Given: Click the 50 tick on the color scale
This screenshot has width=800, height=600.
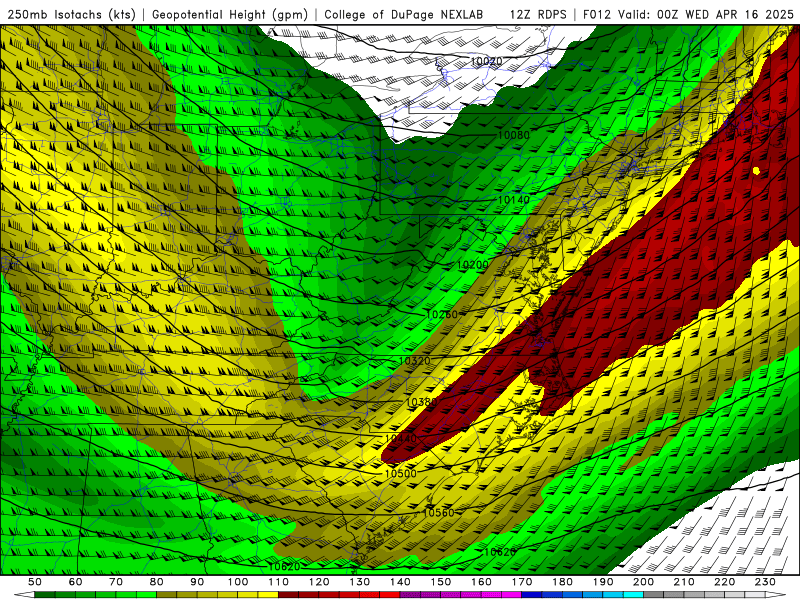Looking at the screenshot, I should (x=35, y=582).
